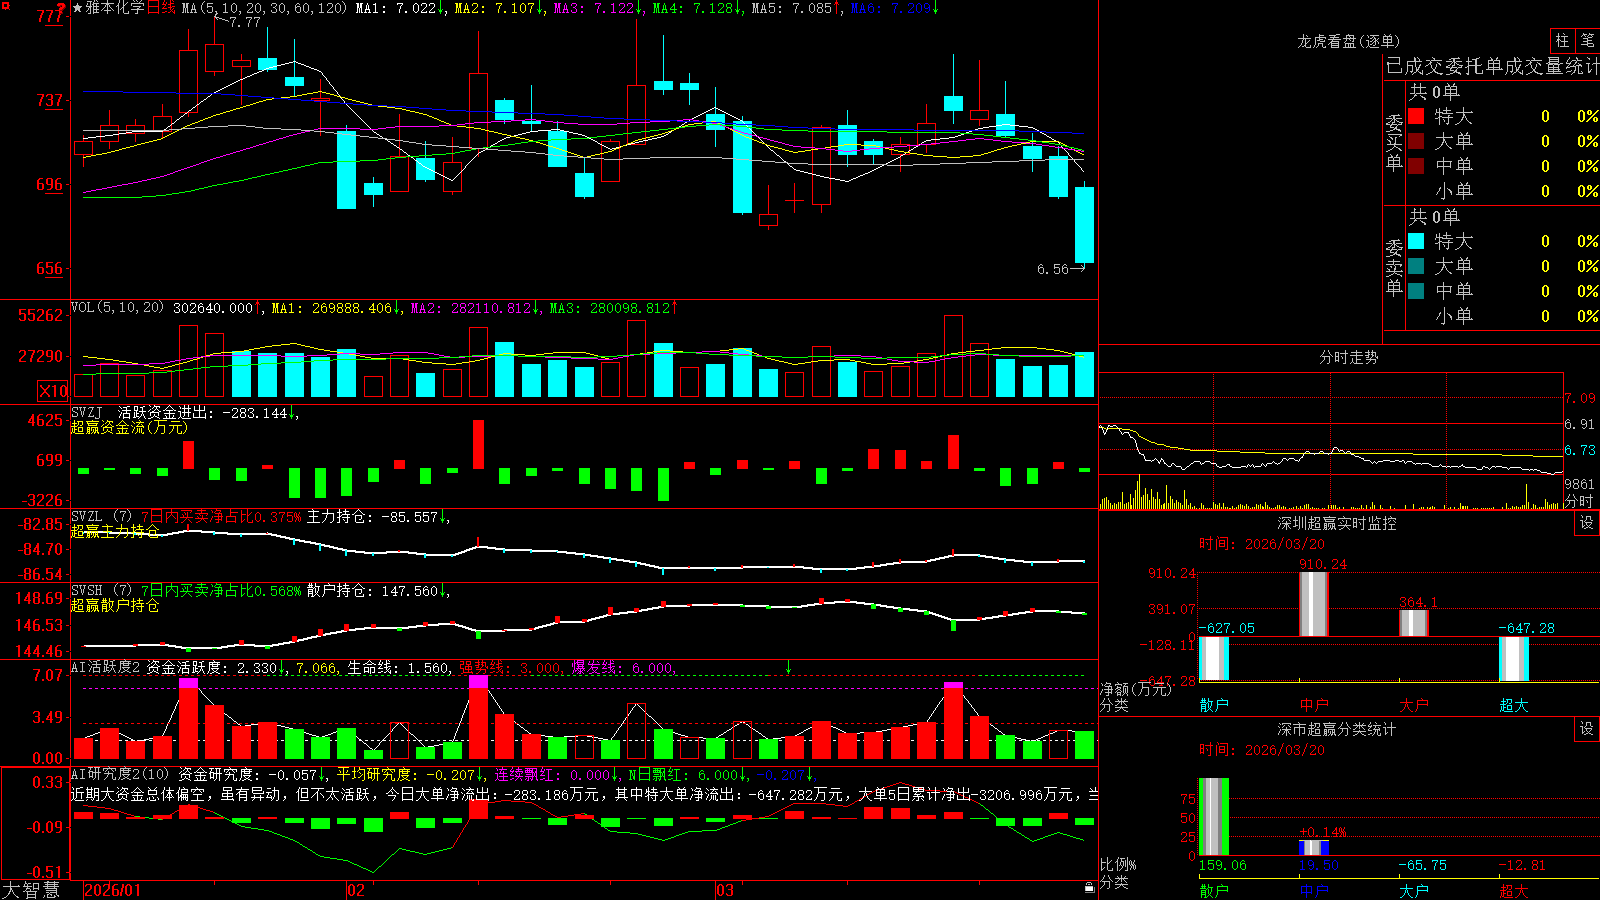Click the 910.24 中户 bar in 实时监控
Image resolution: width=1600 pixels, height=900 pixels.
[x=1314, y=604]
